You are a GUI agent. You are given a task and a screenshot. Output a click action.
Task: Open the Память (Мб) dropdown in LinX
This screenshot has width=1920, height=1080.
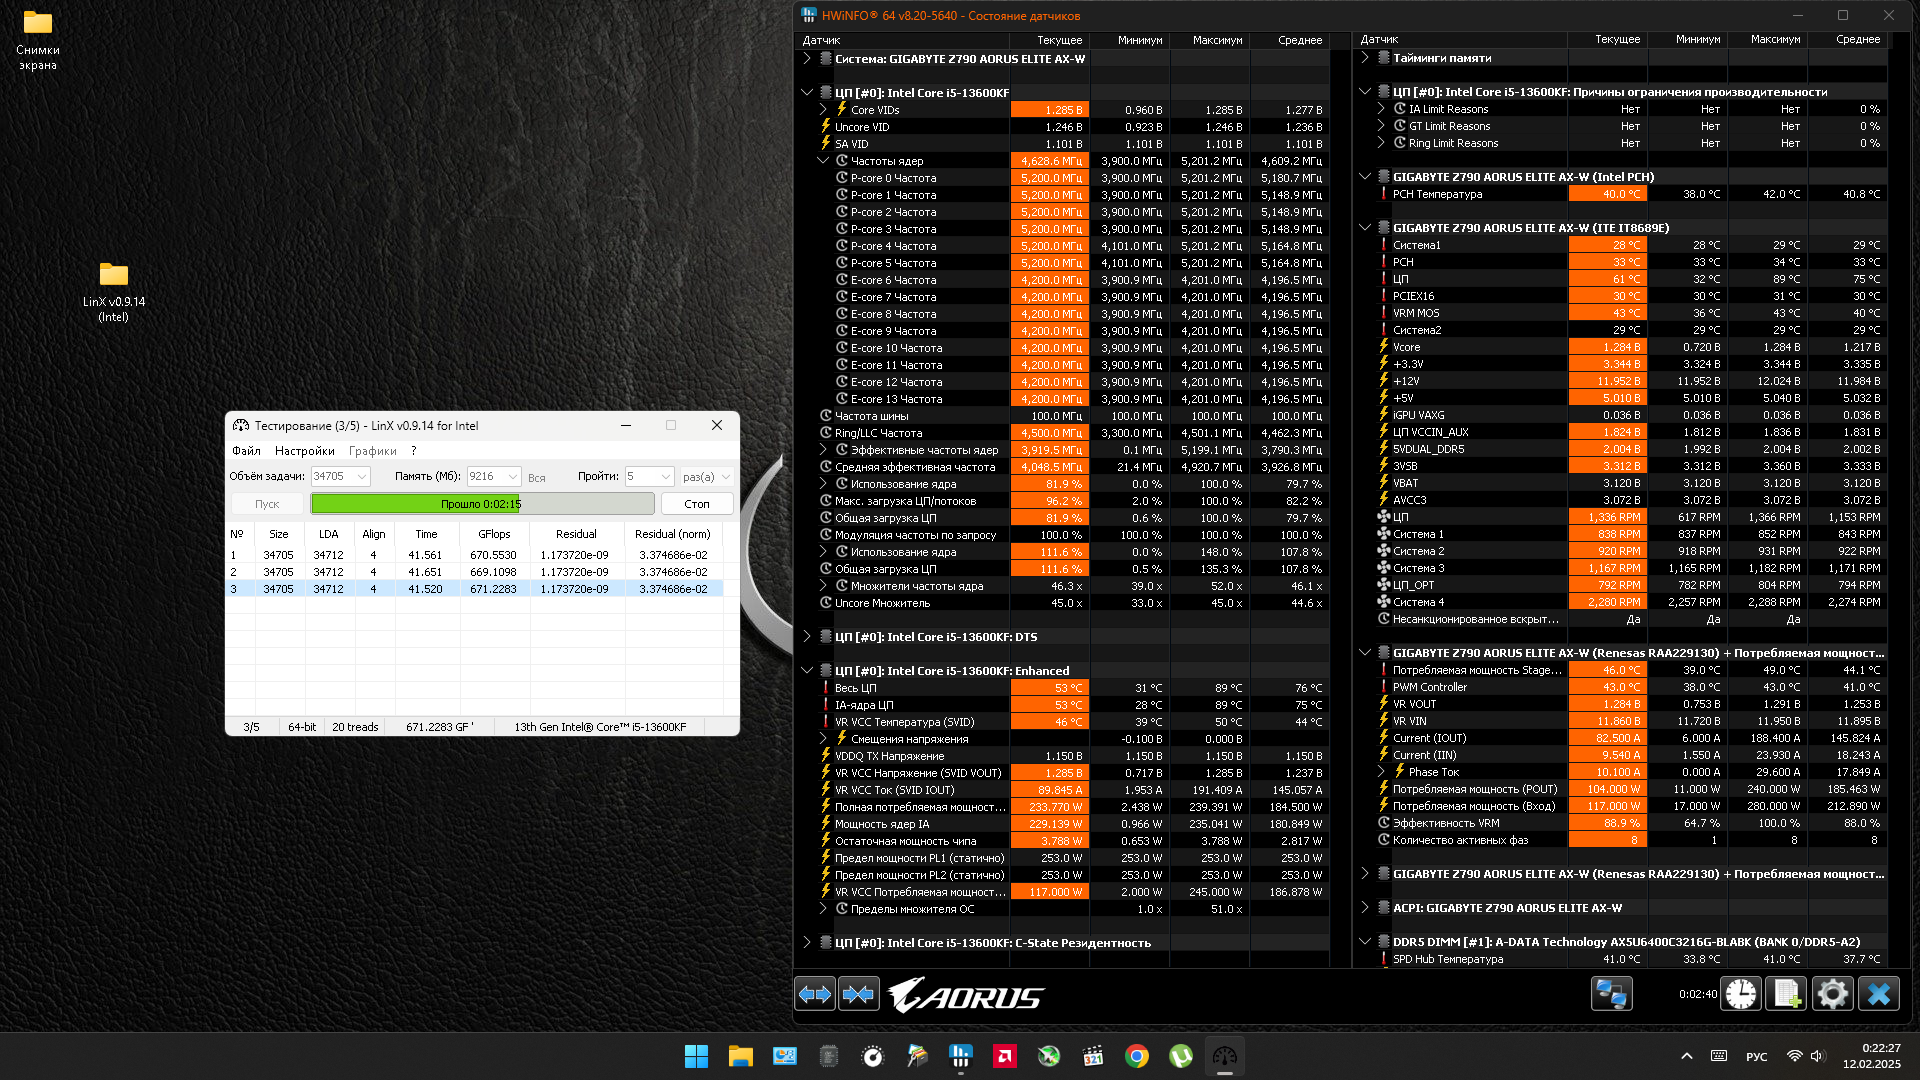(512, 477)
